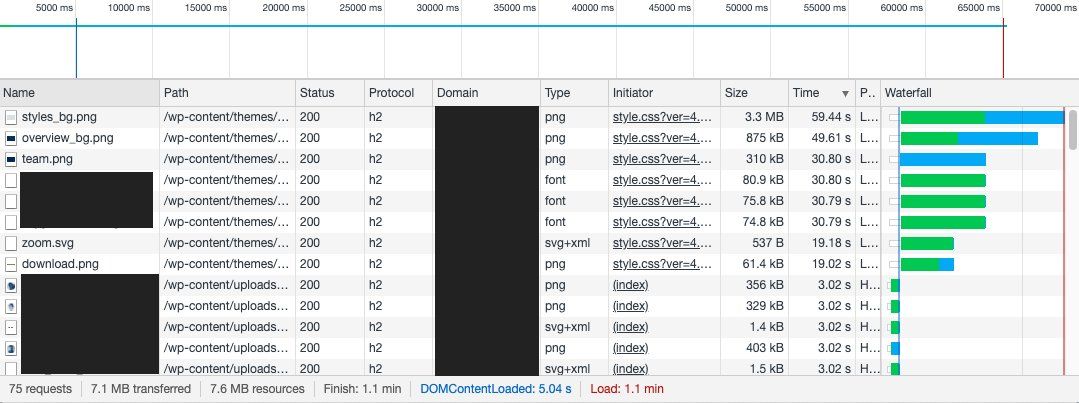
Task: Click zoom.svg green waterfall bar
Action: 927,243
